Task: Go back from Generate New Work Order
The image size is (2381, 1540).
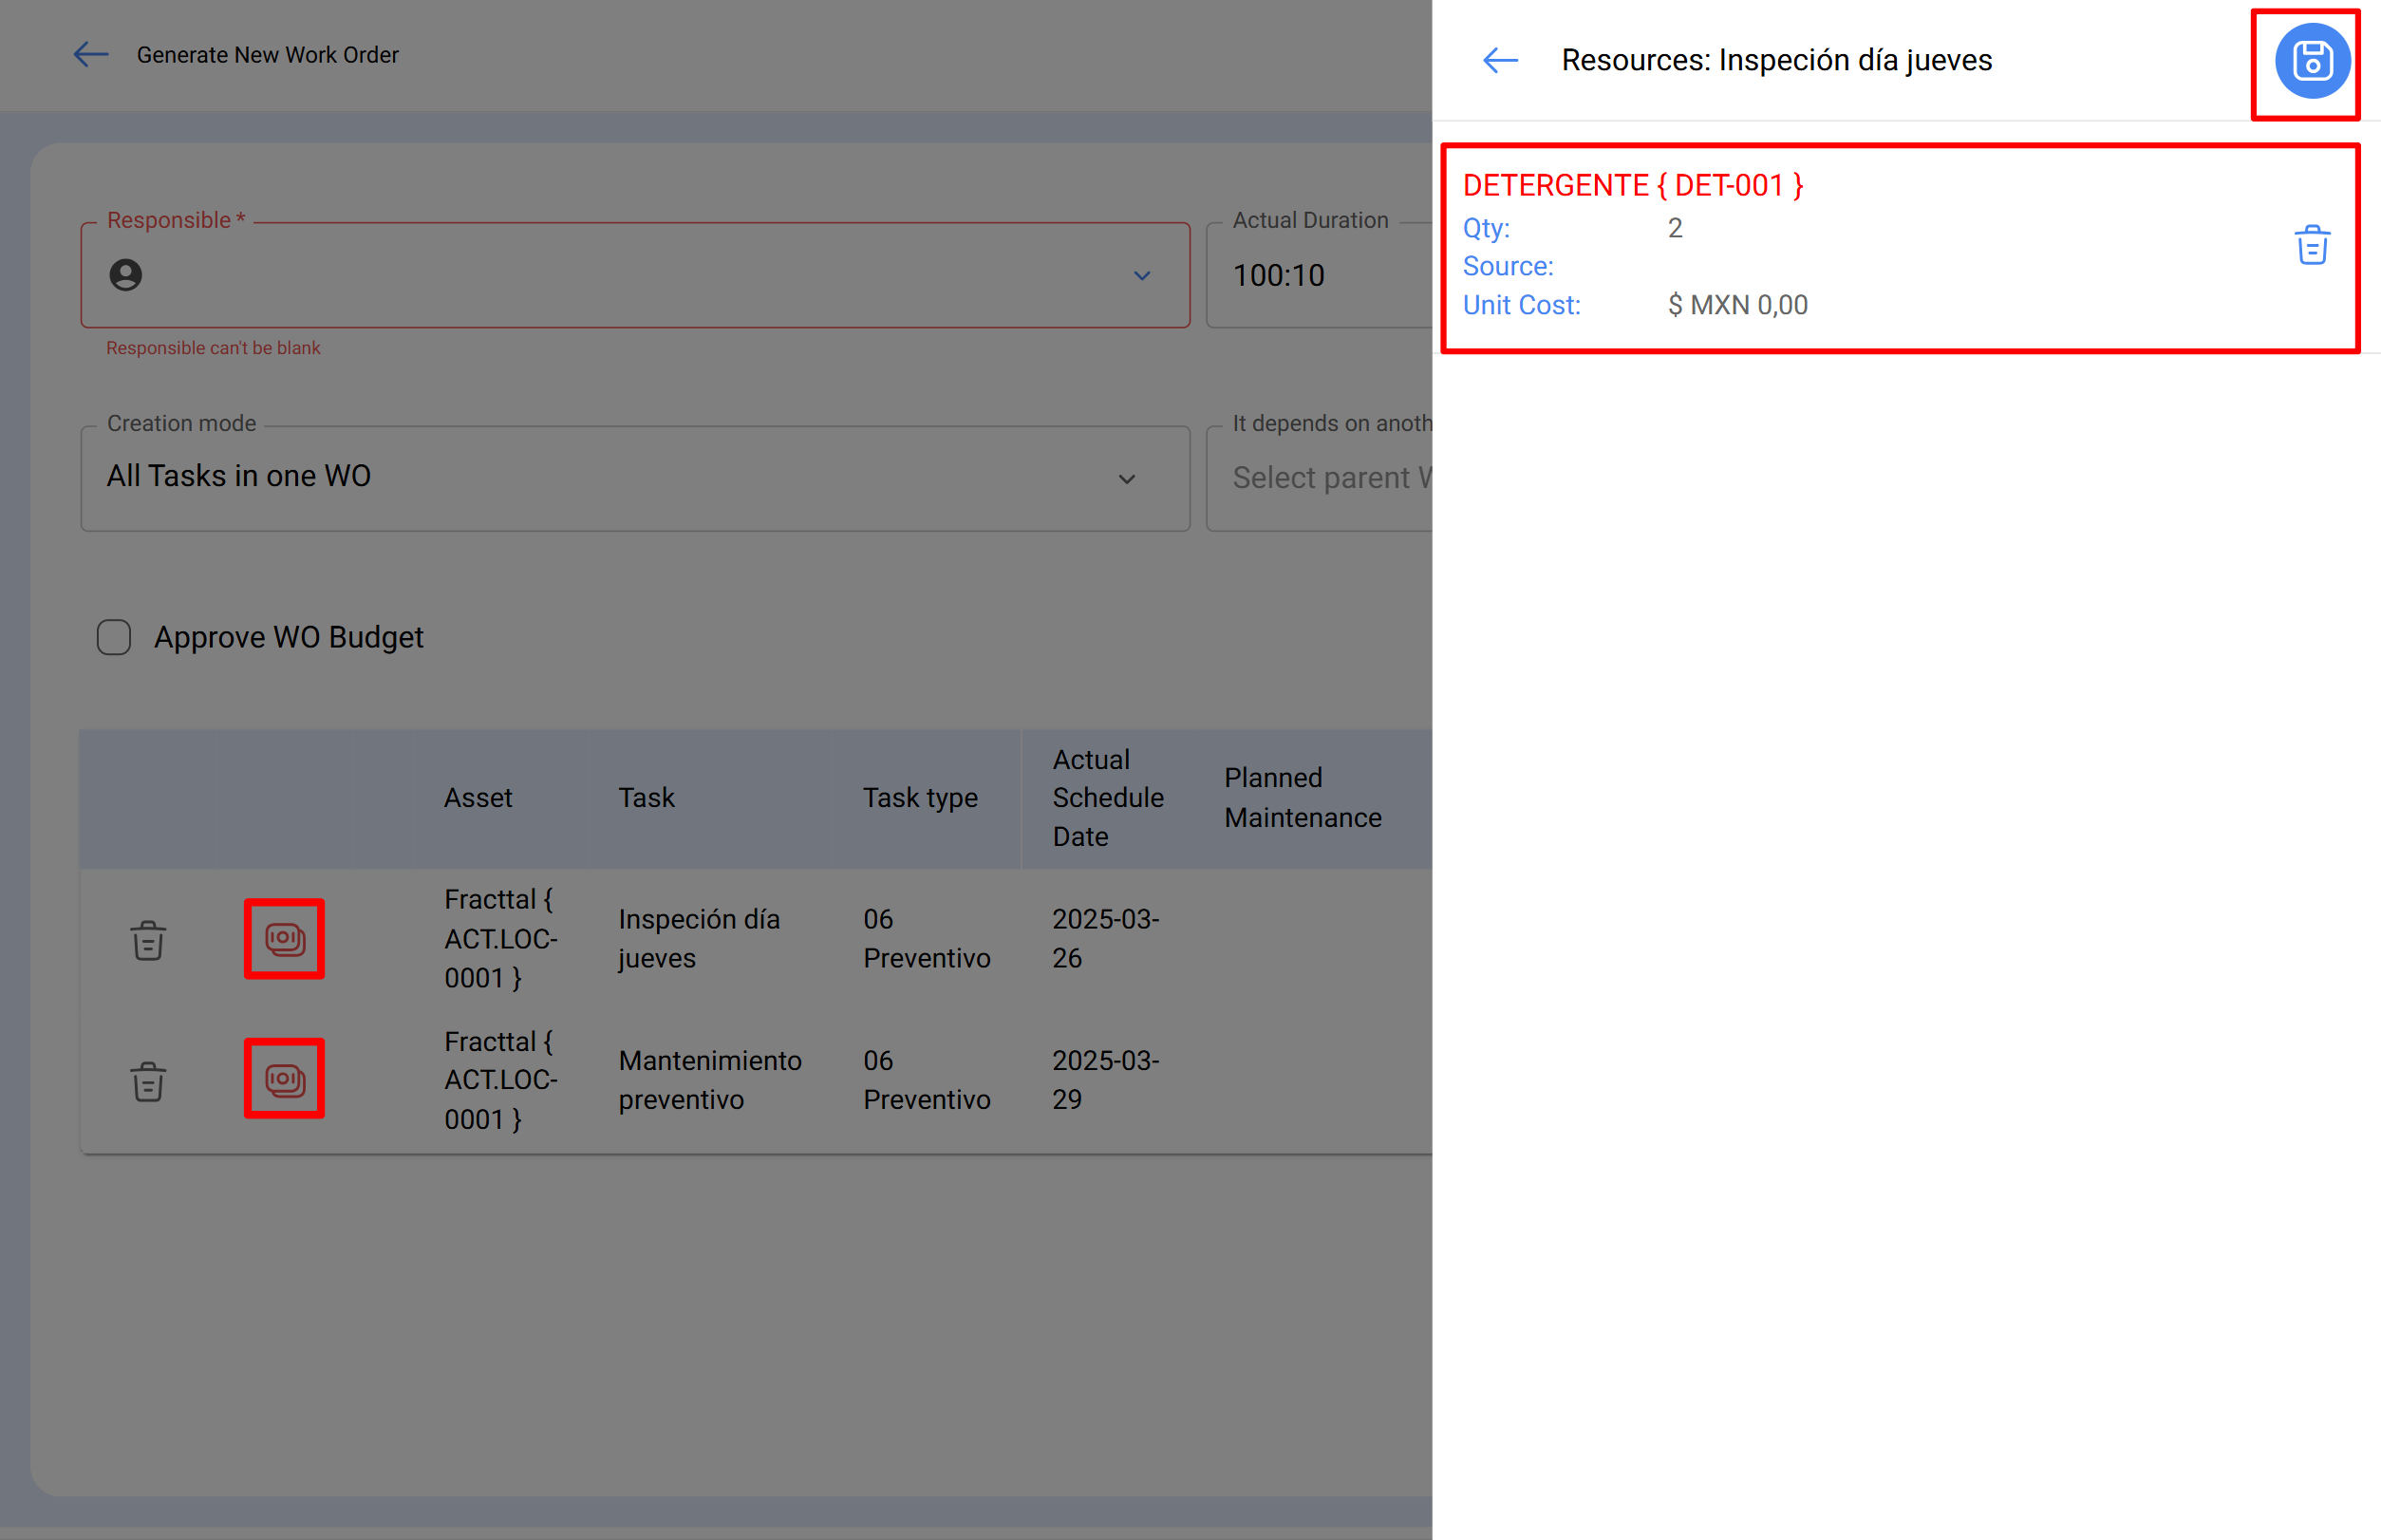Action: click(x=91, y=55)
